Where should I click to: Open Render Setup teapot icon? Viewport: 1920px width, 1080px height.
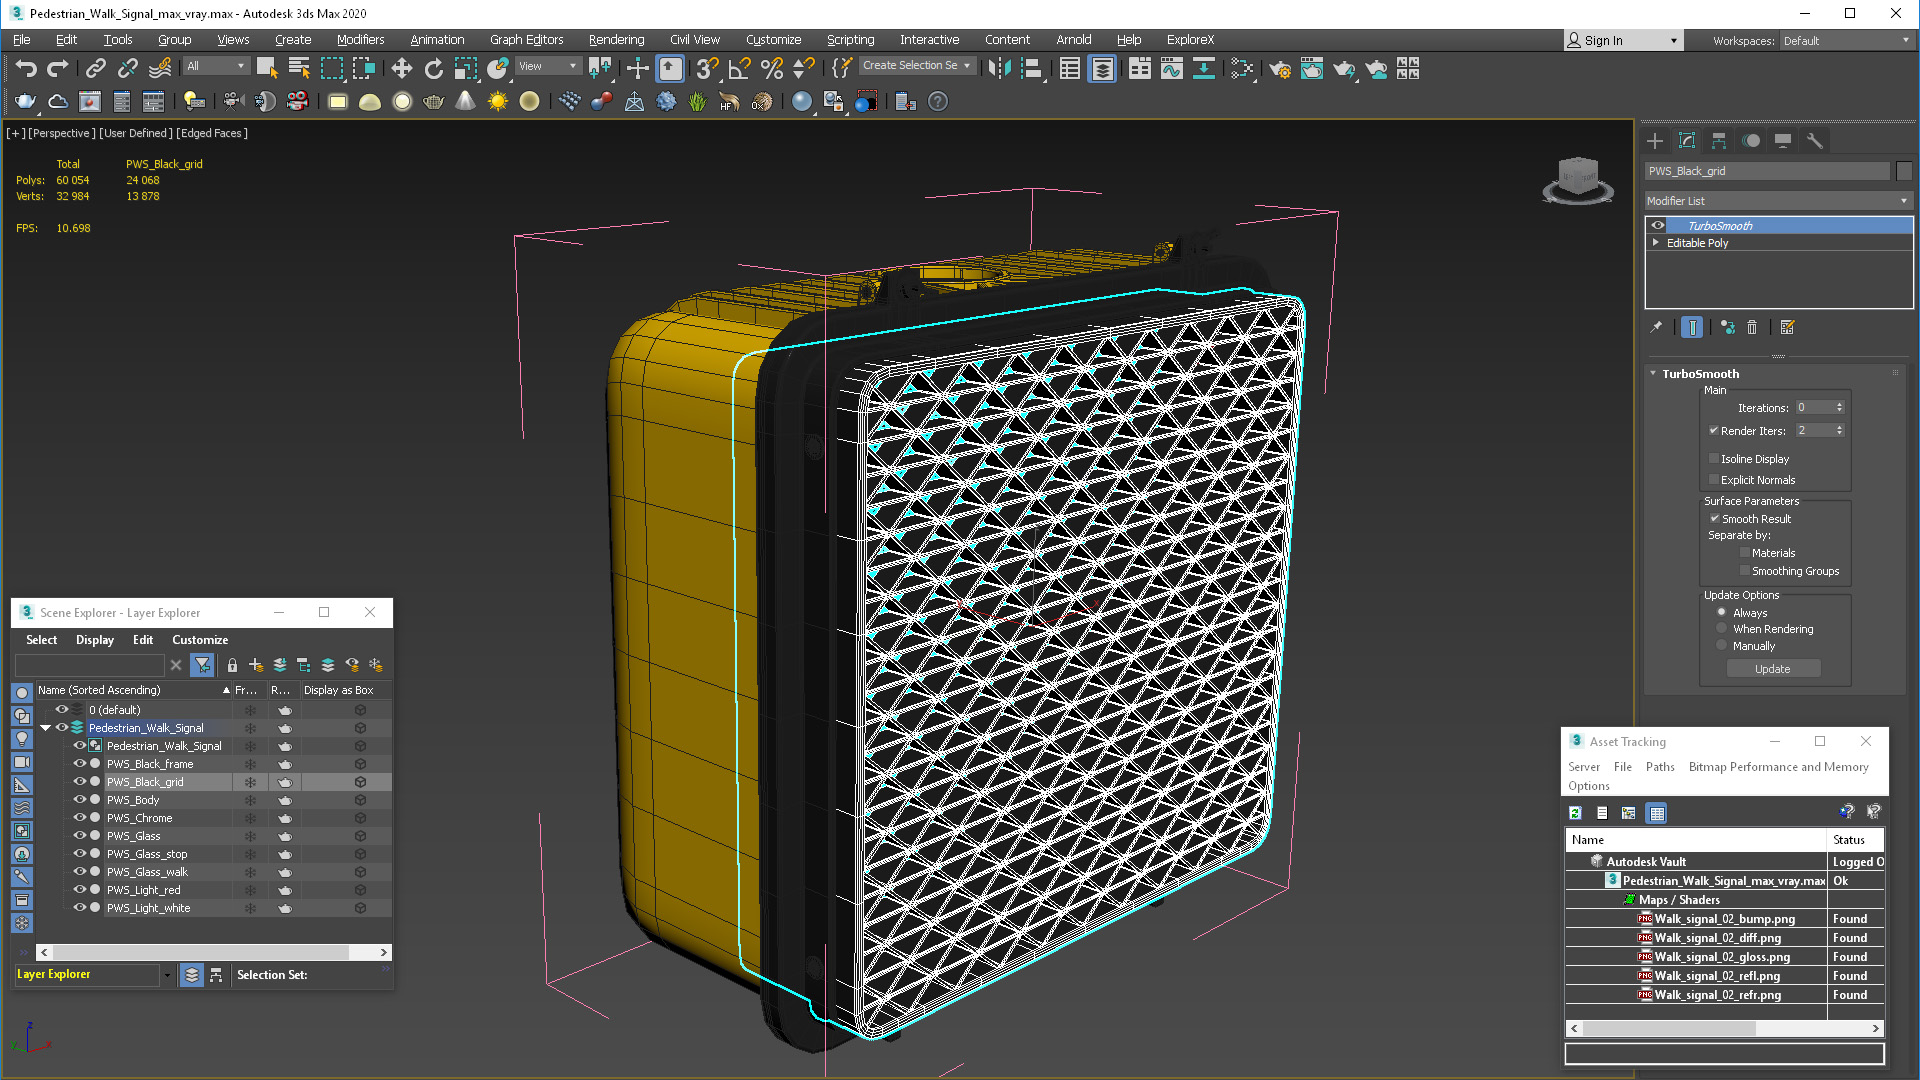pos(1280,68)
